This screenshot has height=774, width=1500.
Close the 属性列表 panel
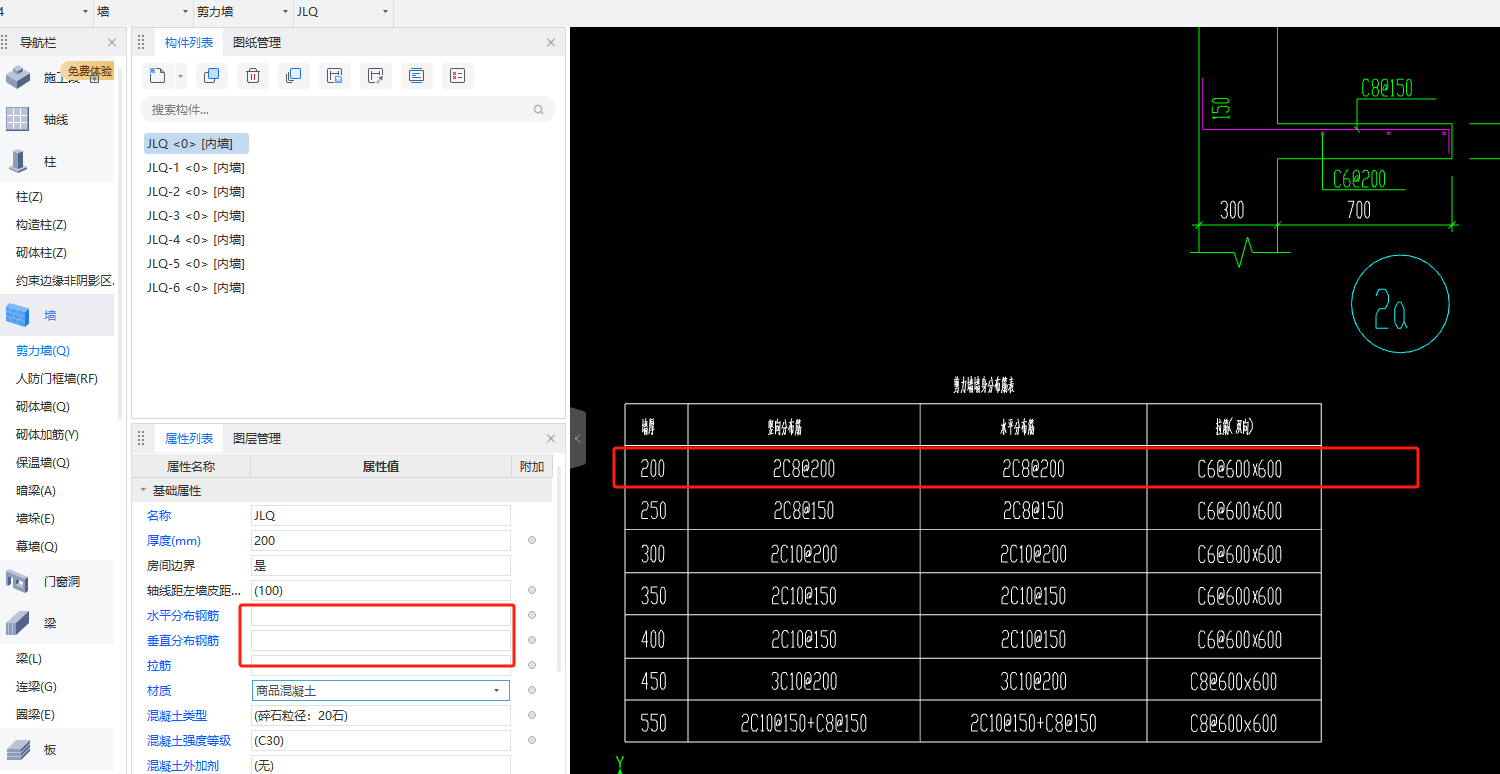pyautogui.click(x=551, y=439)
